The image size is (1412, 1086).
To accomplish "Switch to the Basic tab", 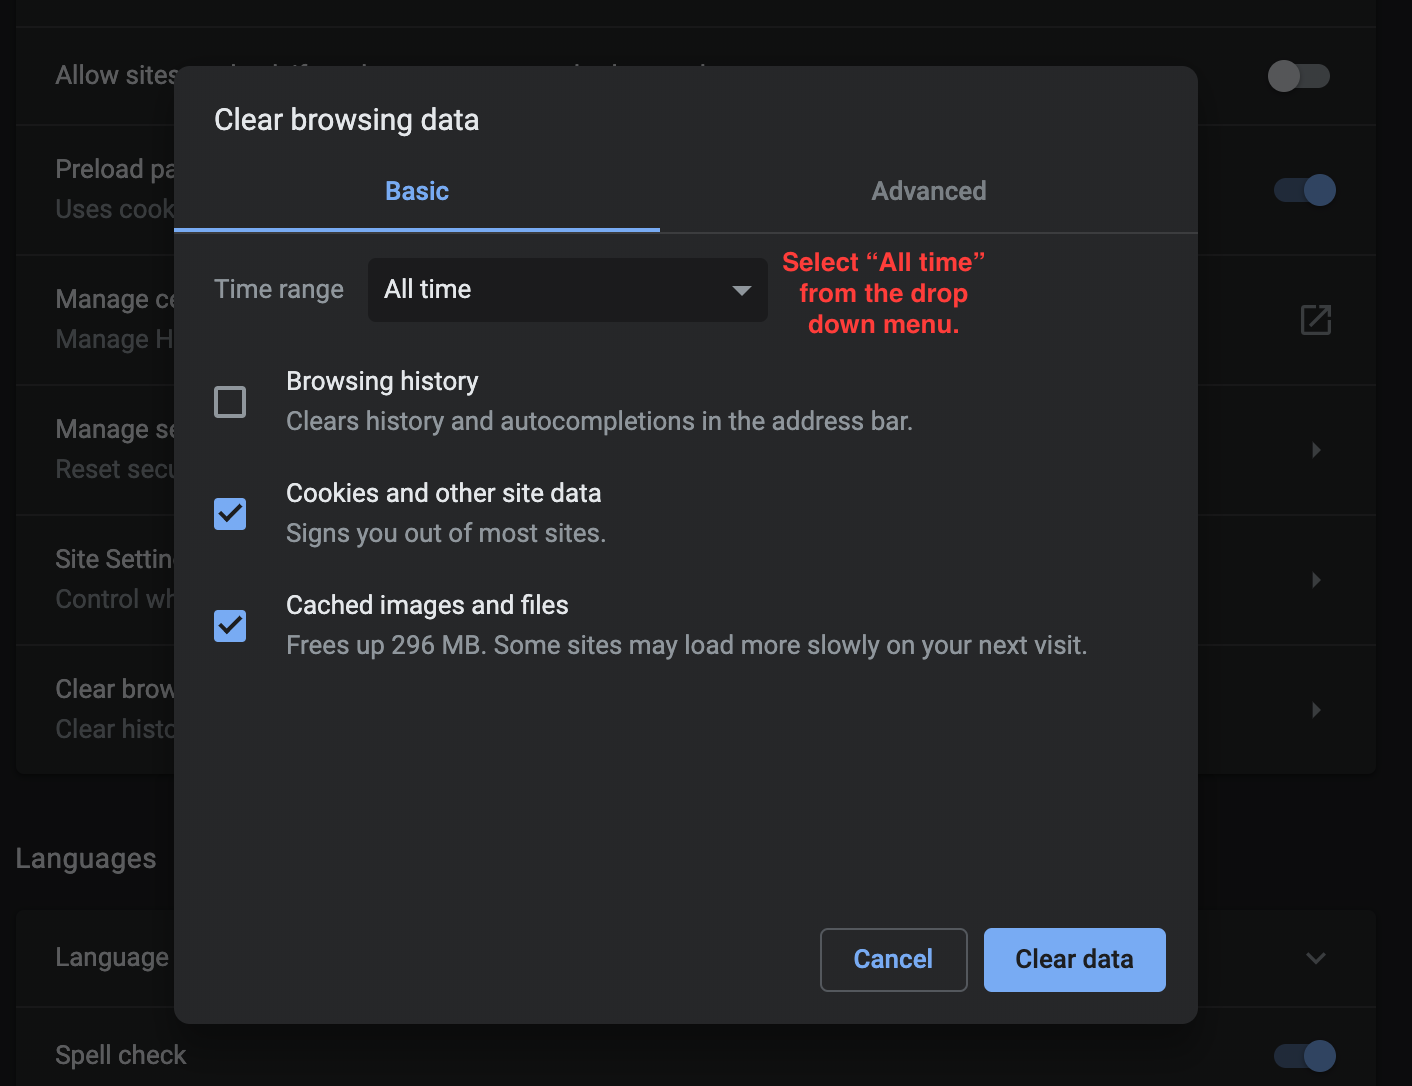I will click(417, 191).
